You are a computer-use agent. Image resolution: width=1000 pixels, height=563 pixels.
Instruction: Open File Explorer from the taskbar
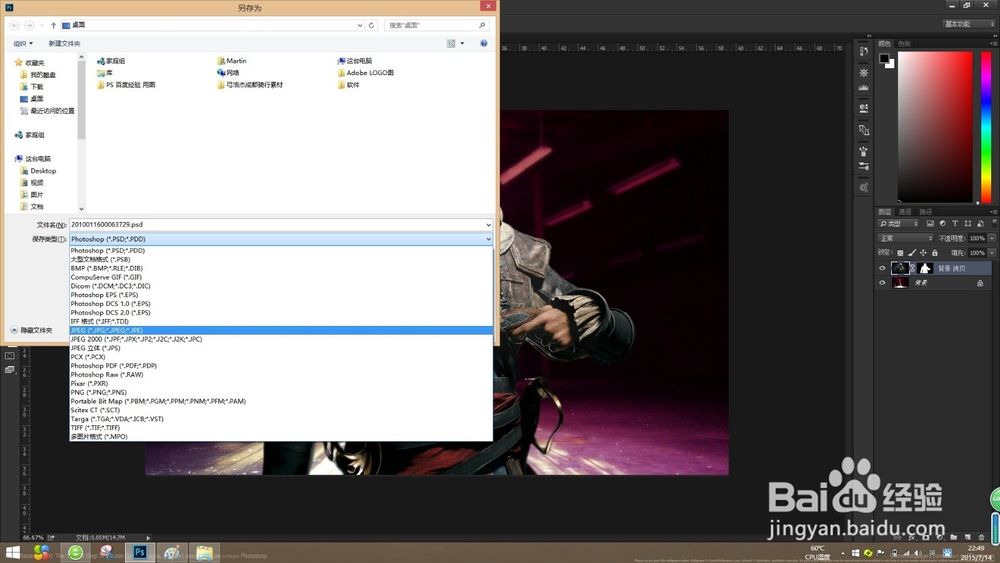pyautogui.click(x=204, y=553)
